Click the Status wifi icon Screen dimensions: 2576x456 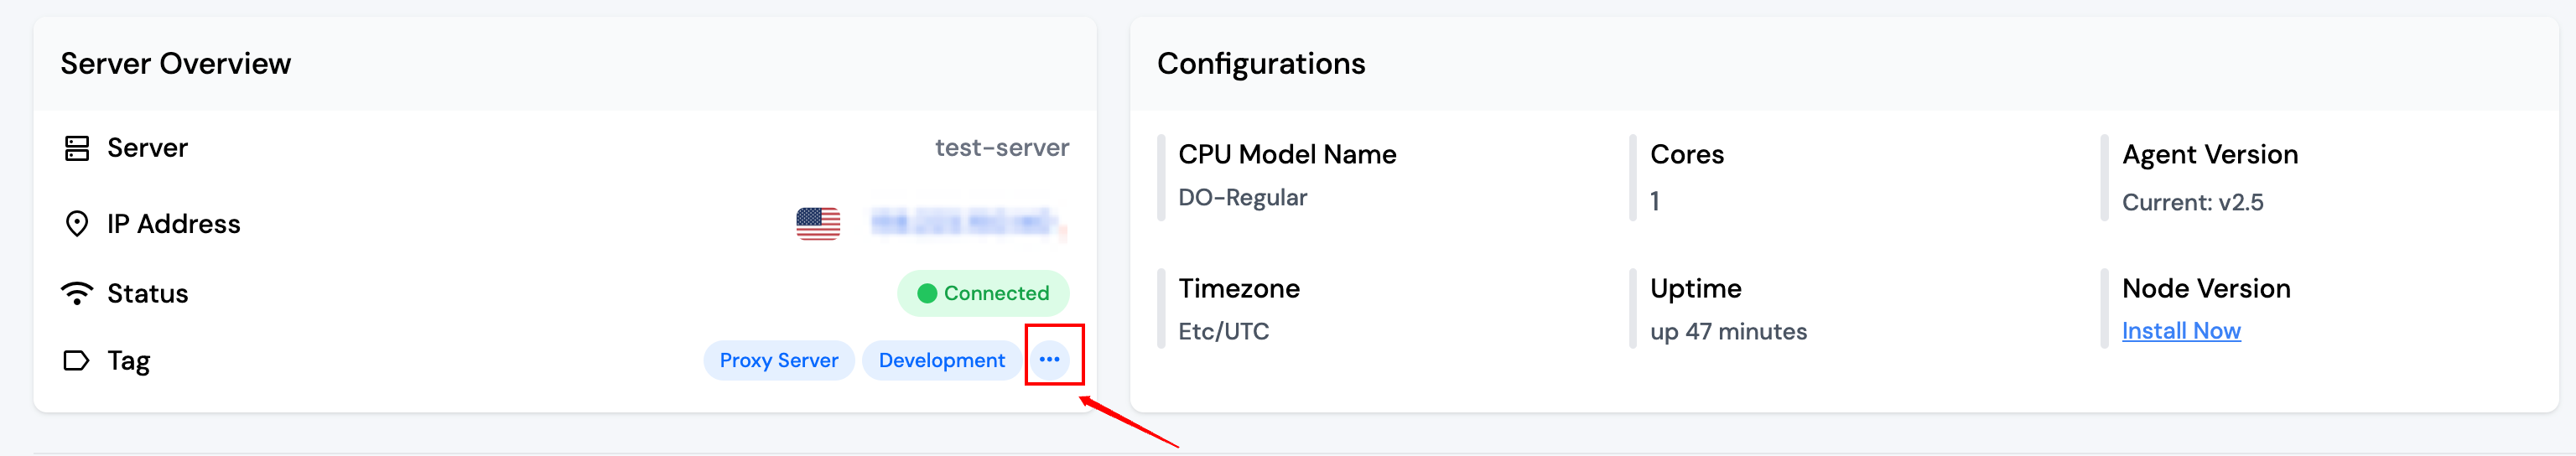coord(77,293)
